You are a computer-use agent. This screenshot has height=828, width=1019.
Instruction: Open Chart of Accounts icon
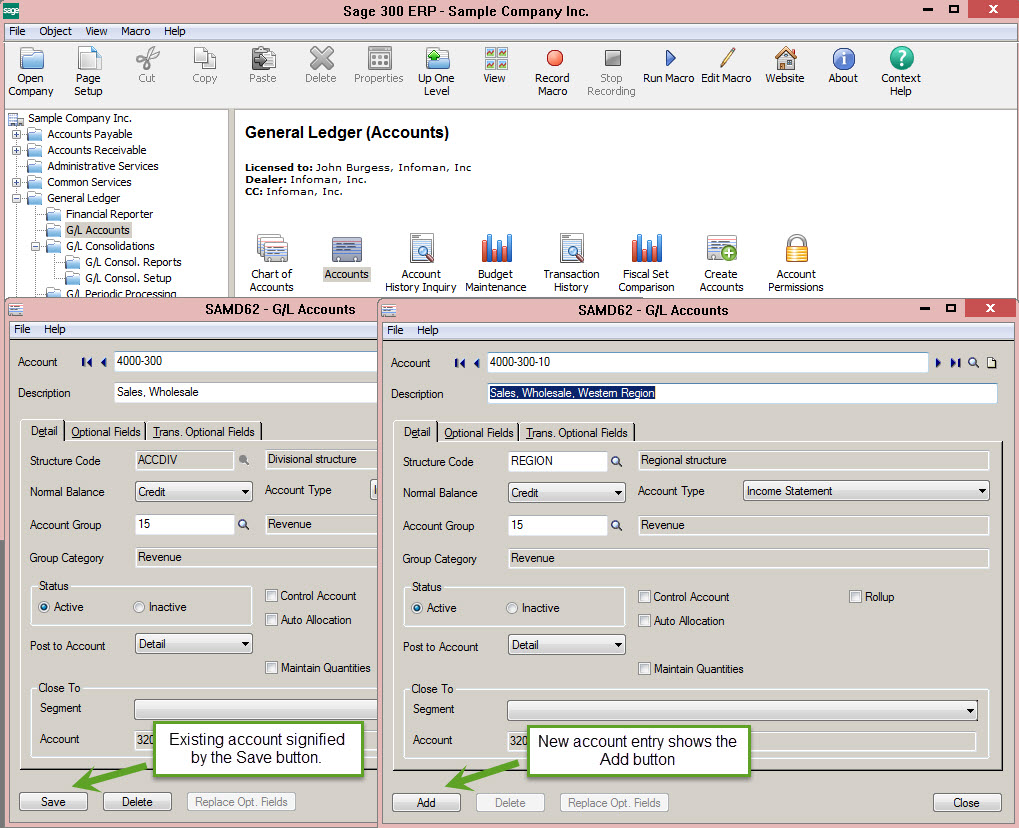click(x=272, y=249)
